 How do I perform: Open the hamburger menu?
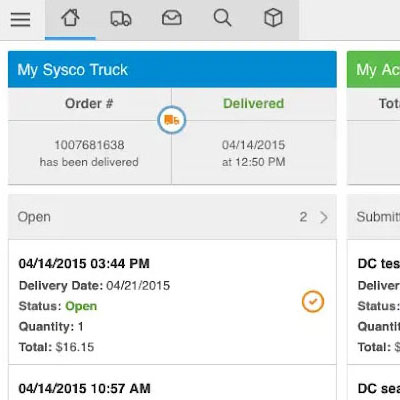coord(20,20)
